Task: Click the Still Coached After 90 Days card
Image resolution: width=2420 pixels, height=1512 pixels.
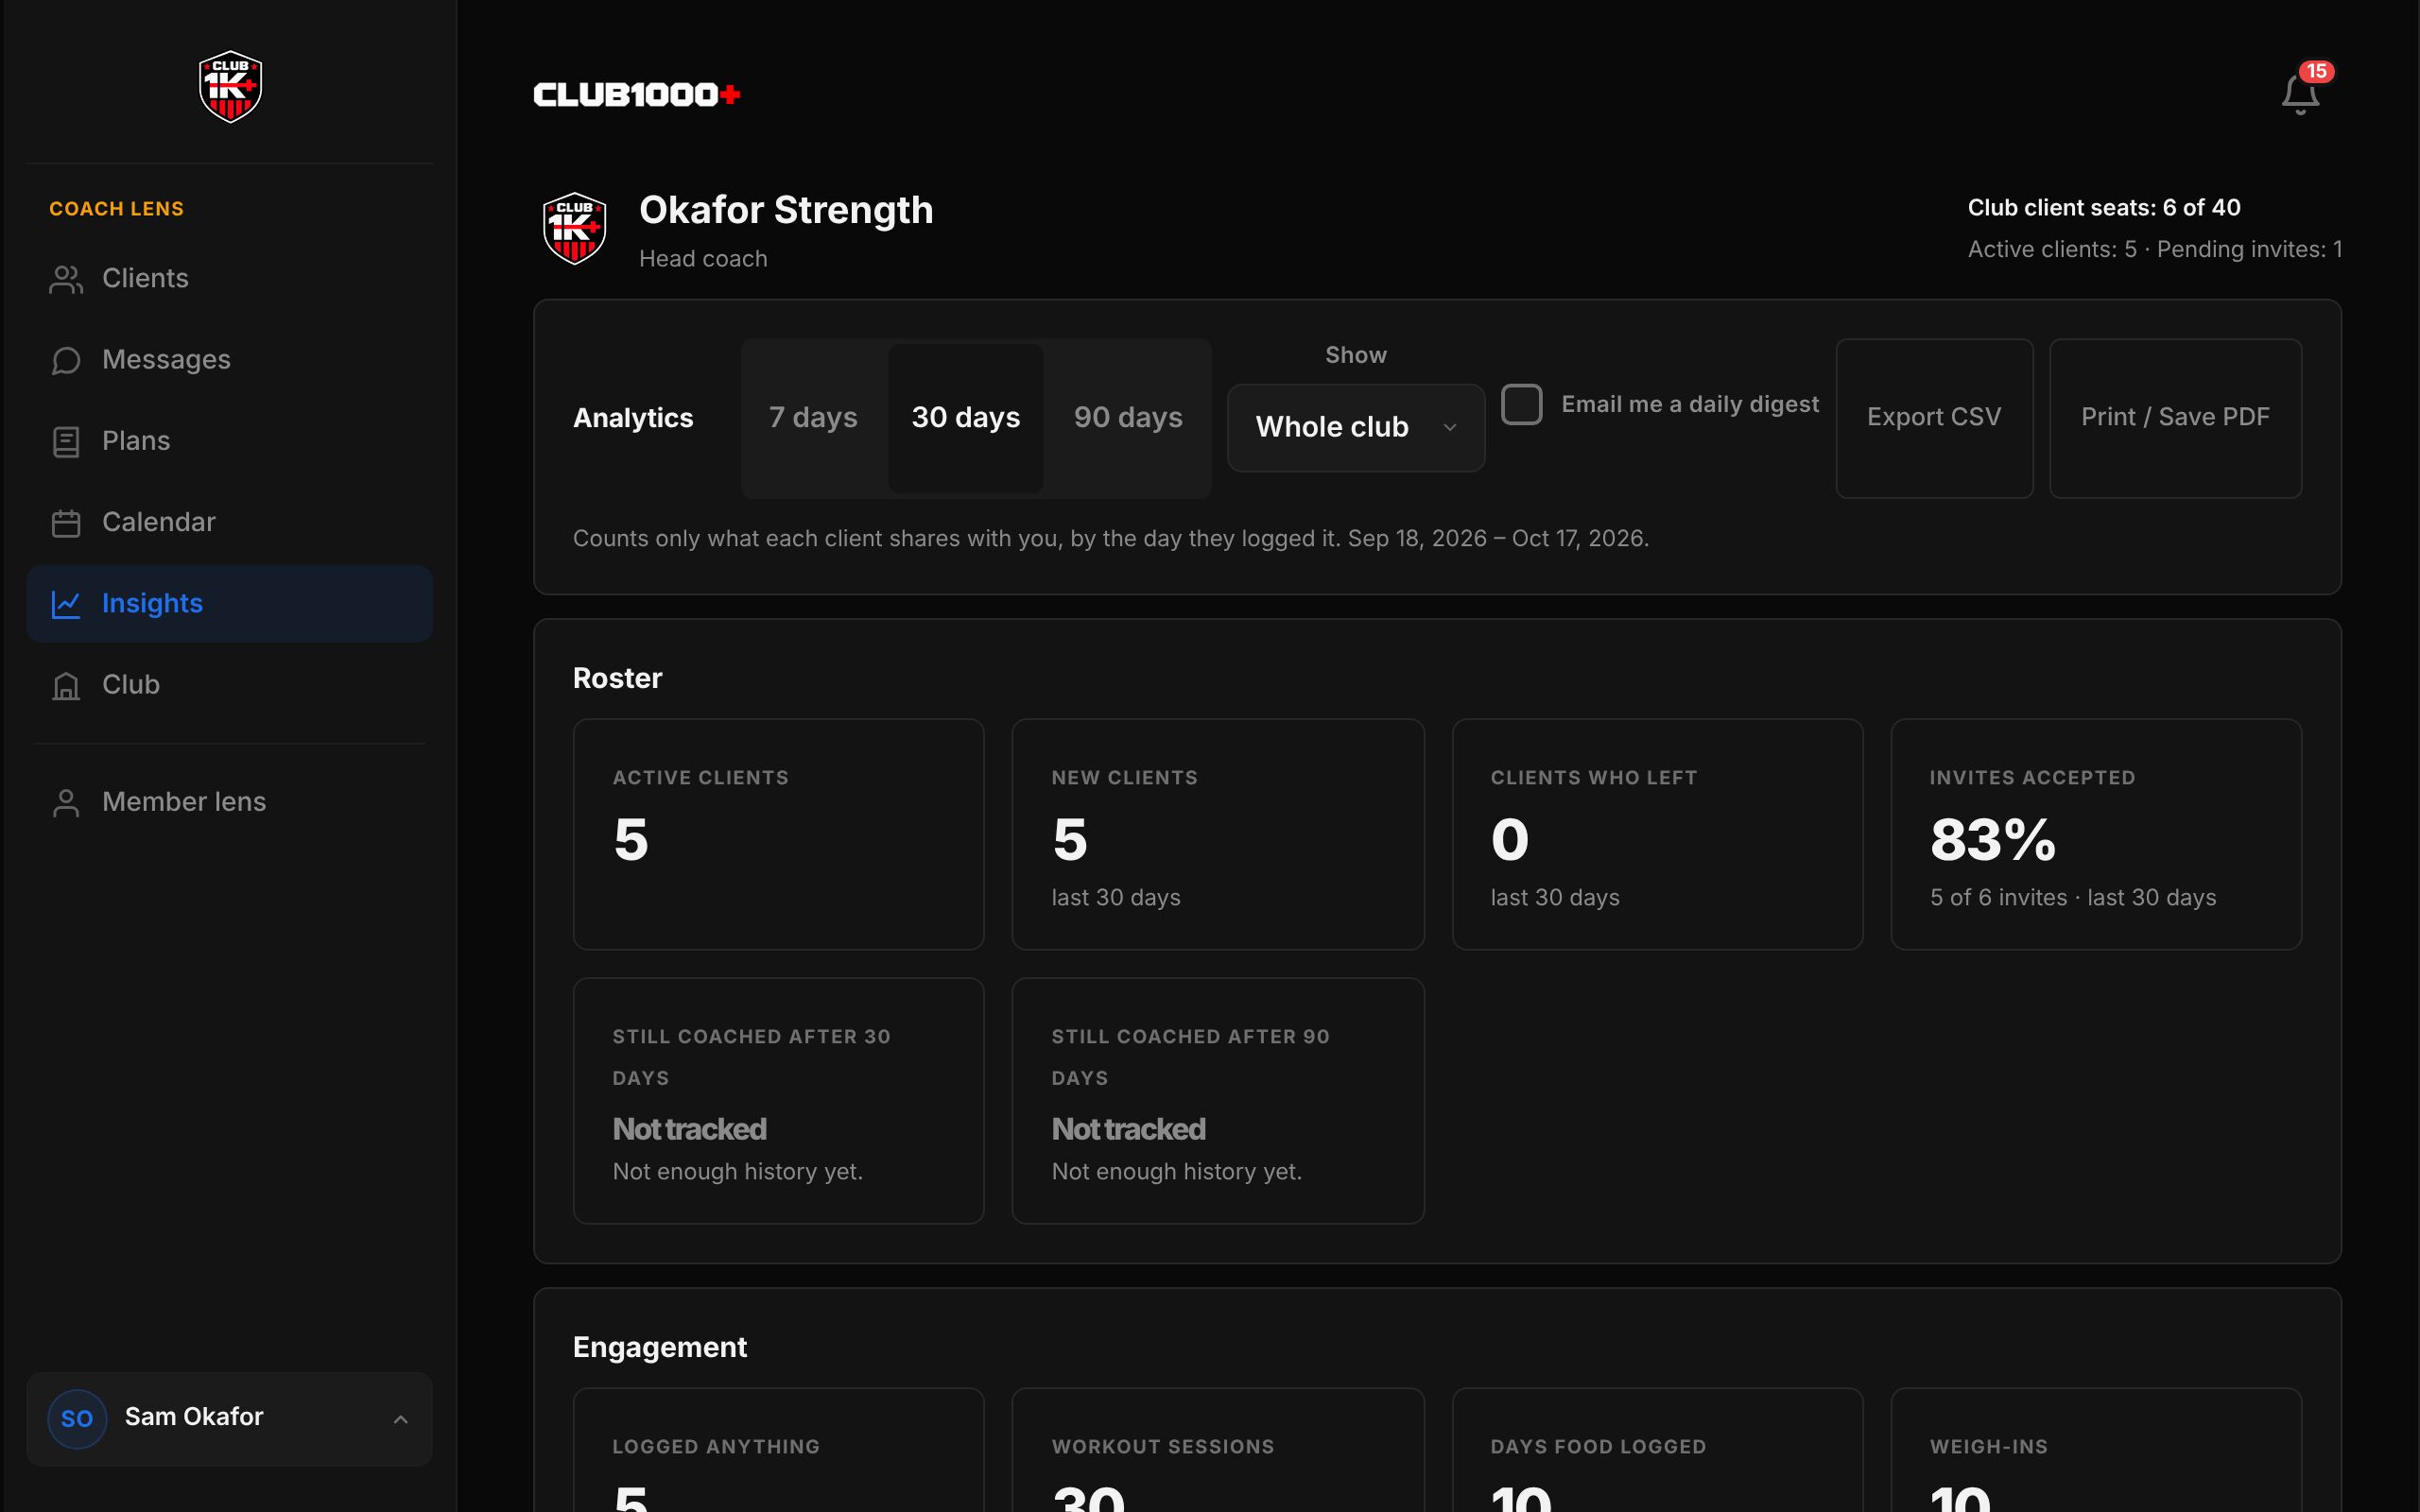Action: tap(1217, 1101)
